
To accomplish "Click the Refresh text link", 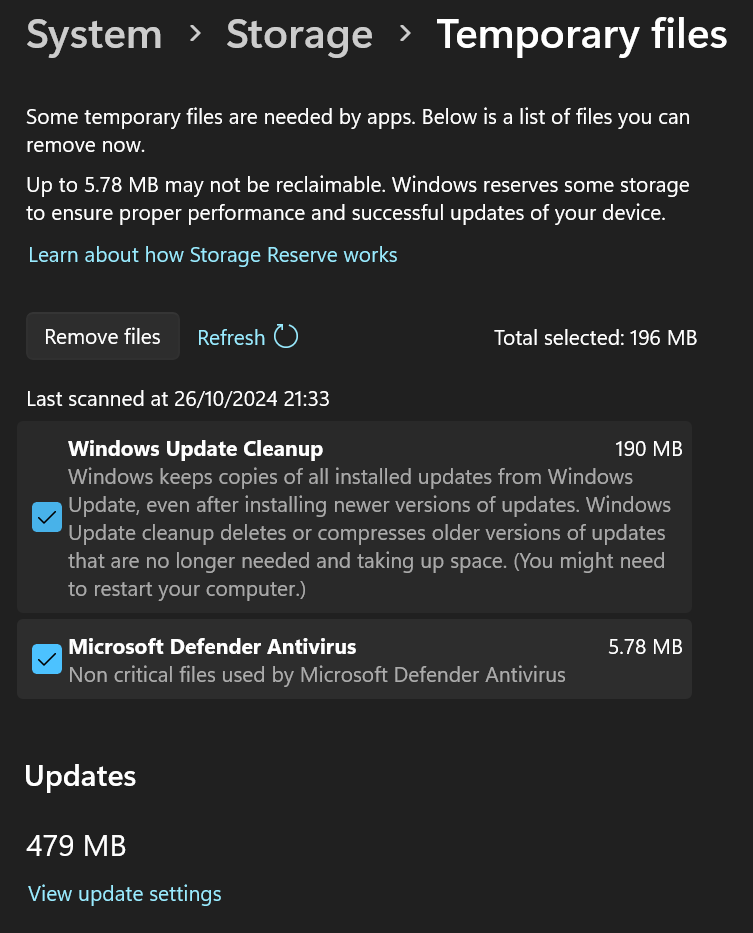I will pos(231,337).
